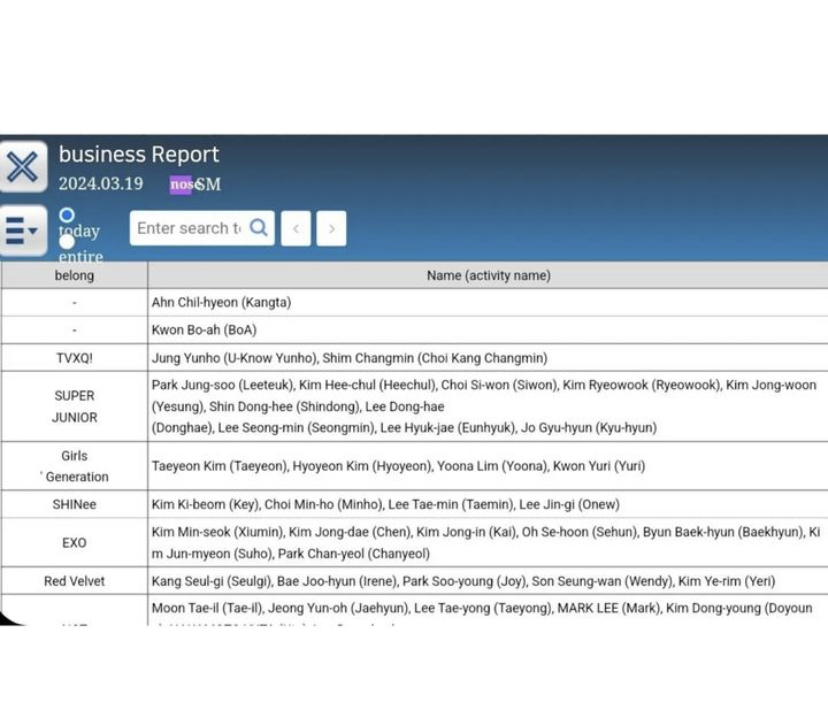Select the SHINee group cell
828x722 pixels.
pos(74,504)
